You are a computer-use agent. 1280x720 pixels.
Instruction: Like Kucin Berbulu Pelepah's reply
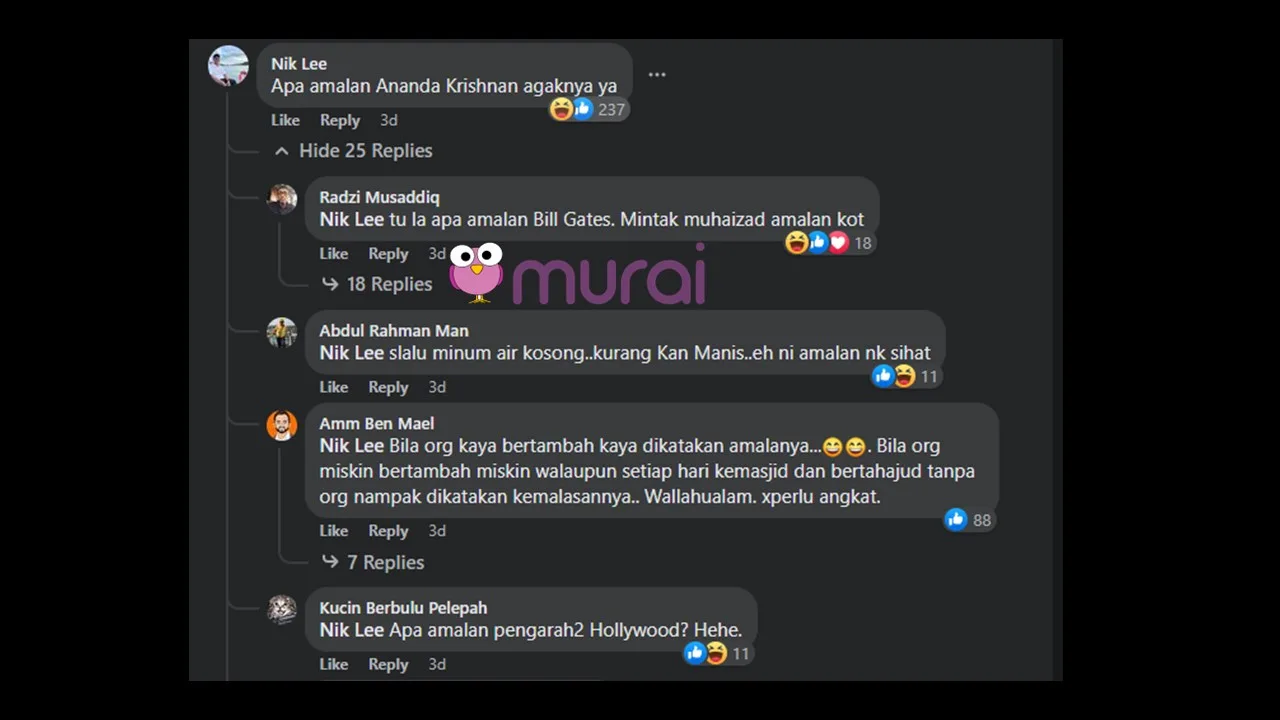click(x=333, y=664)
